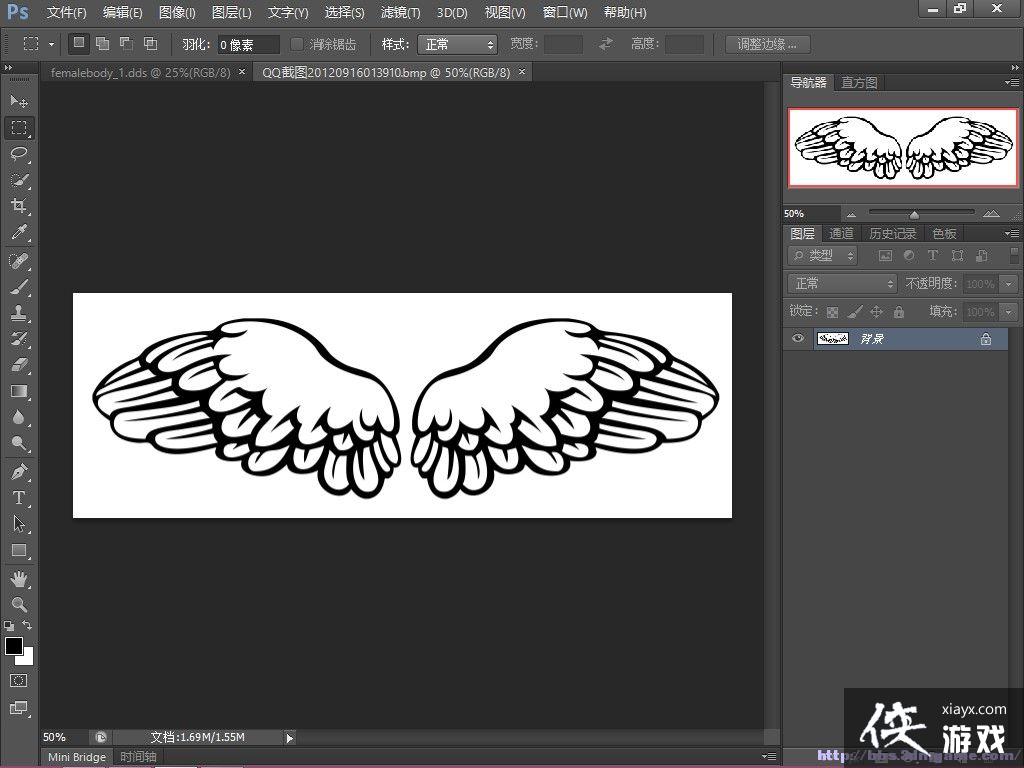Expand the 不透明度 opacity dropdown arrow

click(1007, 284)
